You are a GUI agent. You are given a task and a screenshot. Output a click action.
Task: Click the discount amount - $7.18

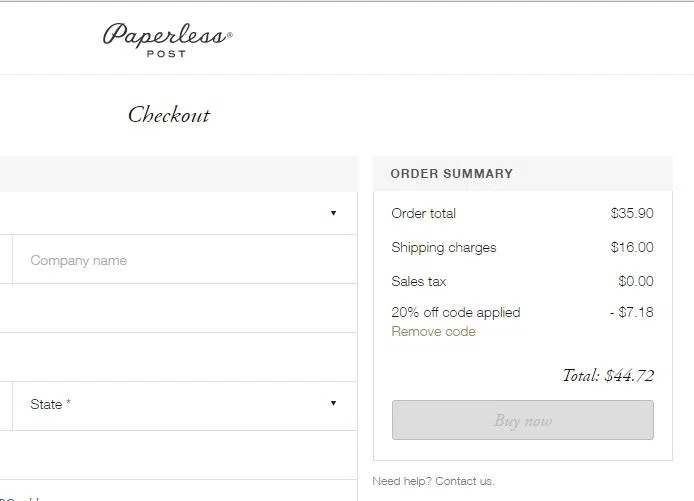[x=632, y=312]
